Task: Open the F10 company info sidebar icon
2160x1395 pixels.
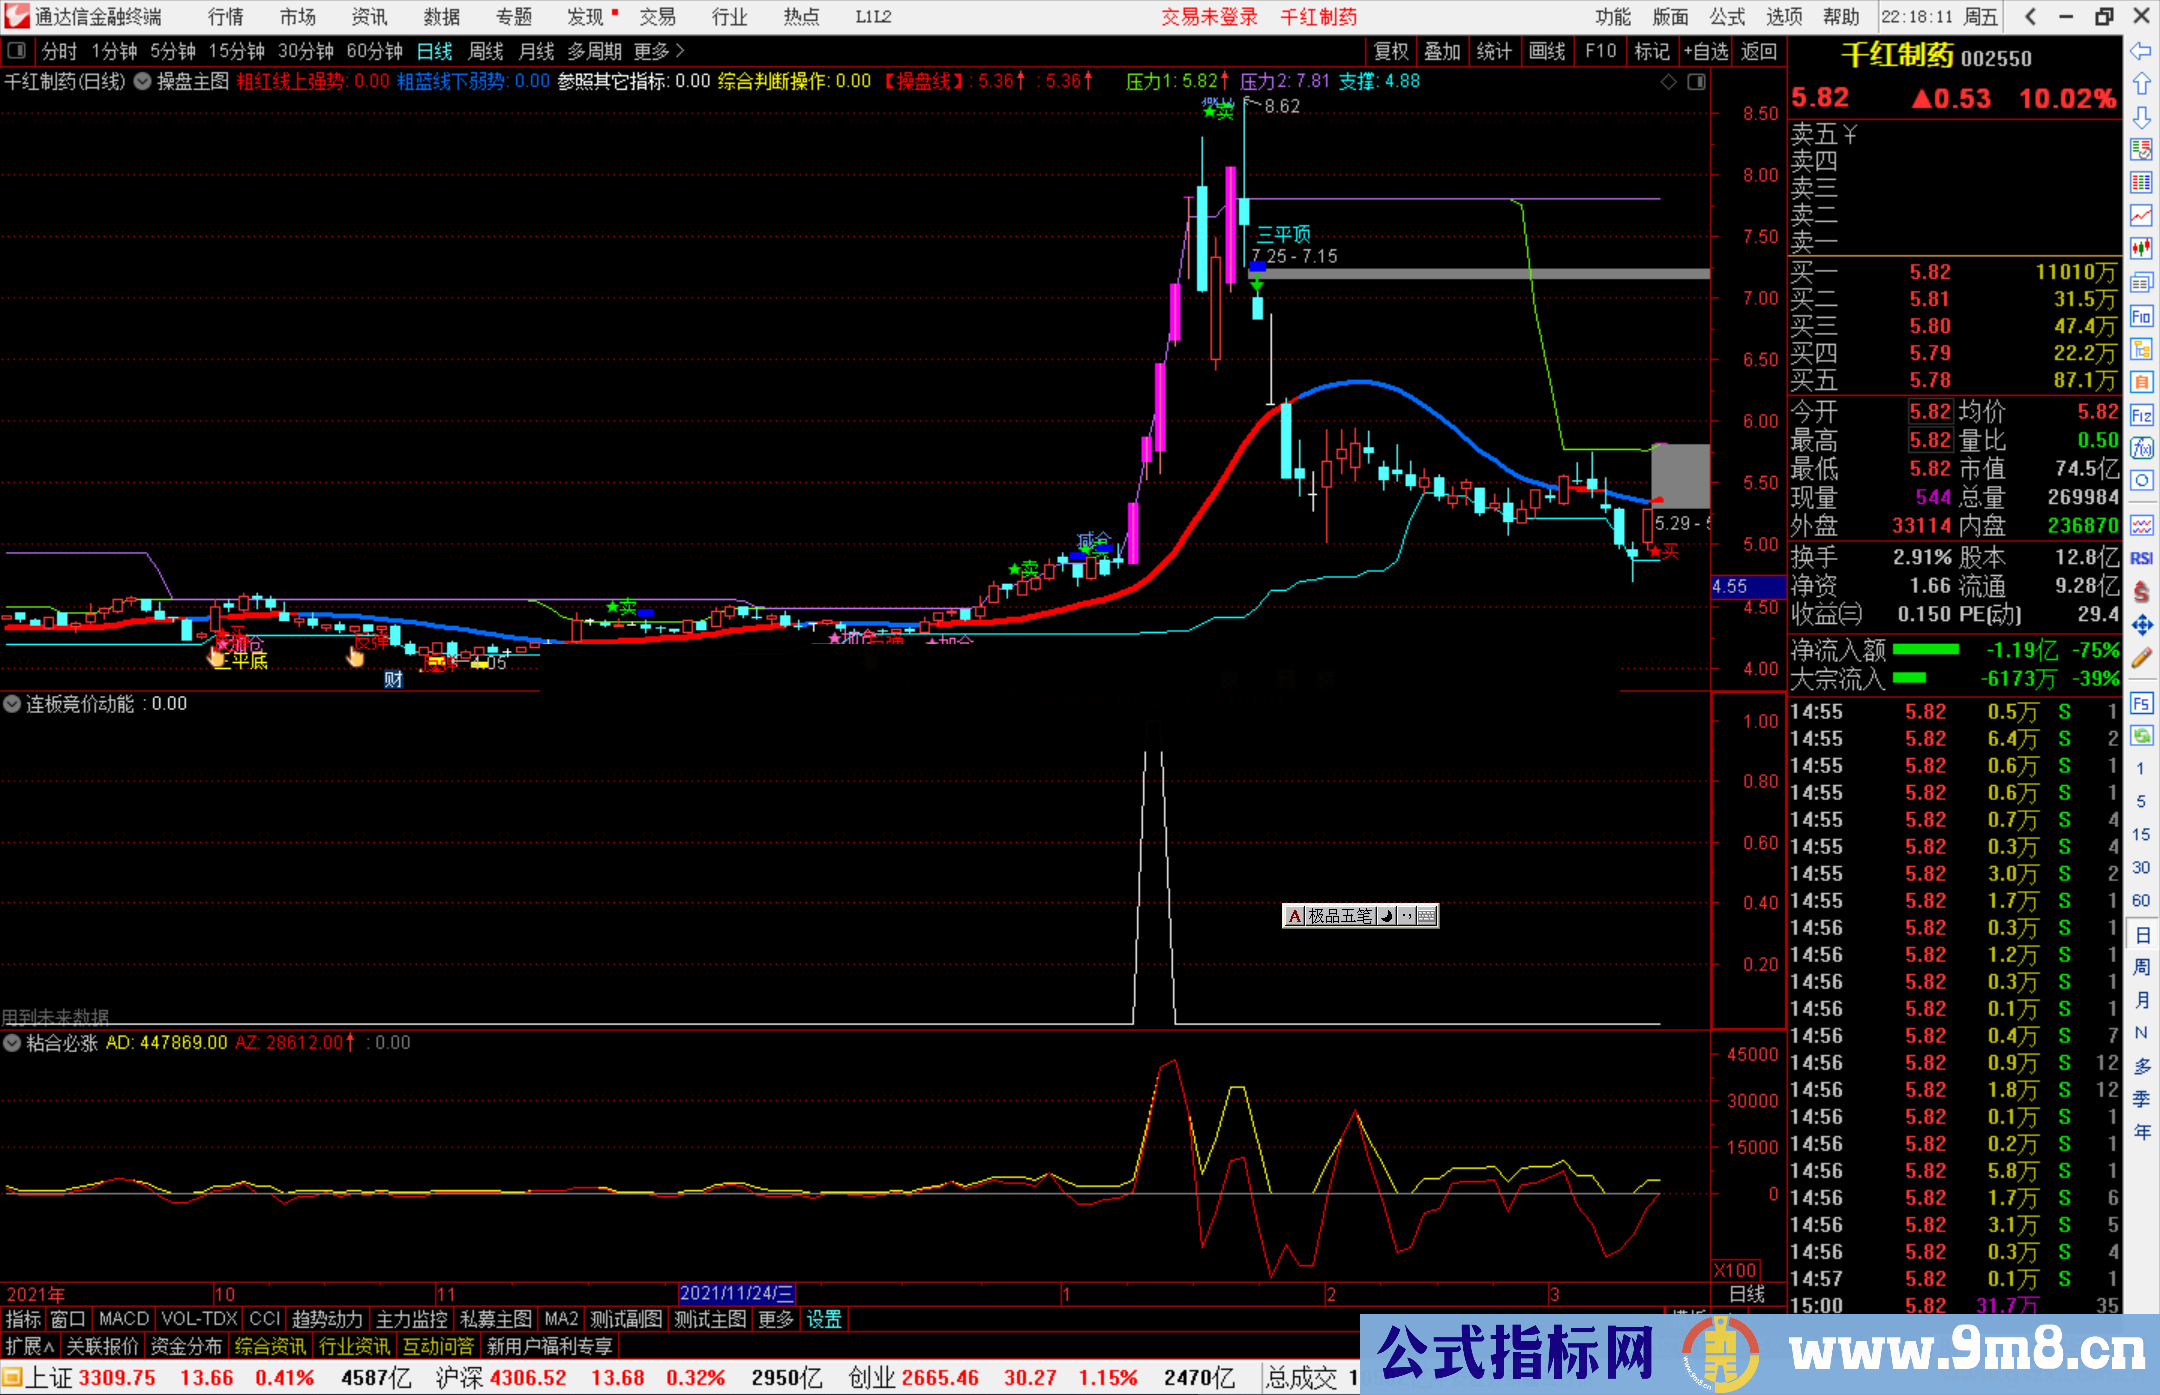Action: 2141,317
